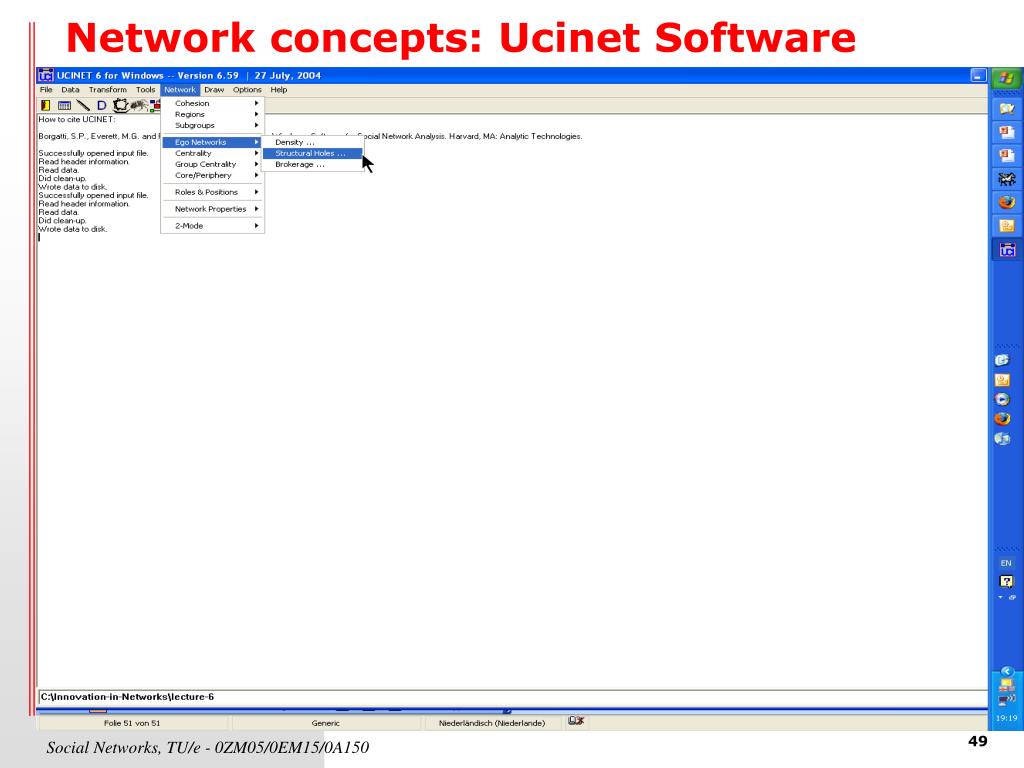Open the folder window taskbar button

1007,109
